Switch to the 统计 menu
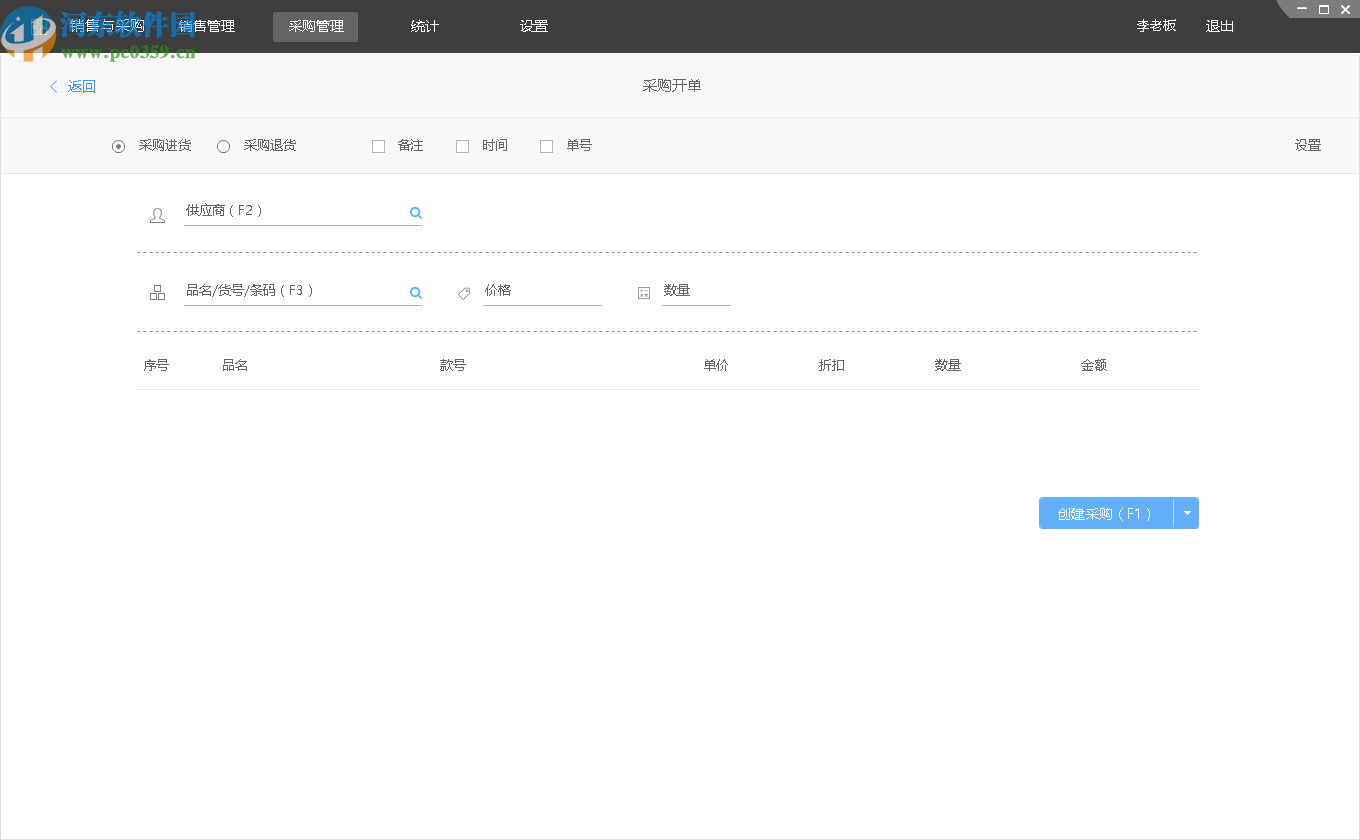 coord(425,27)
